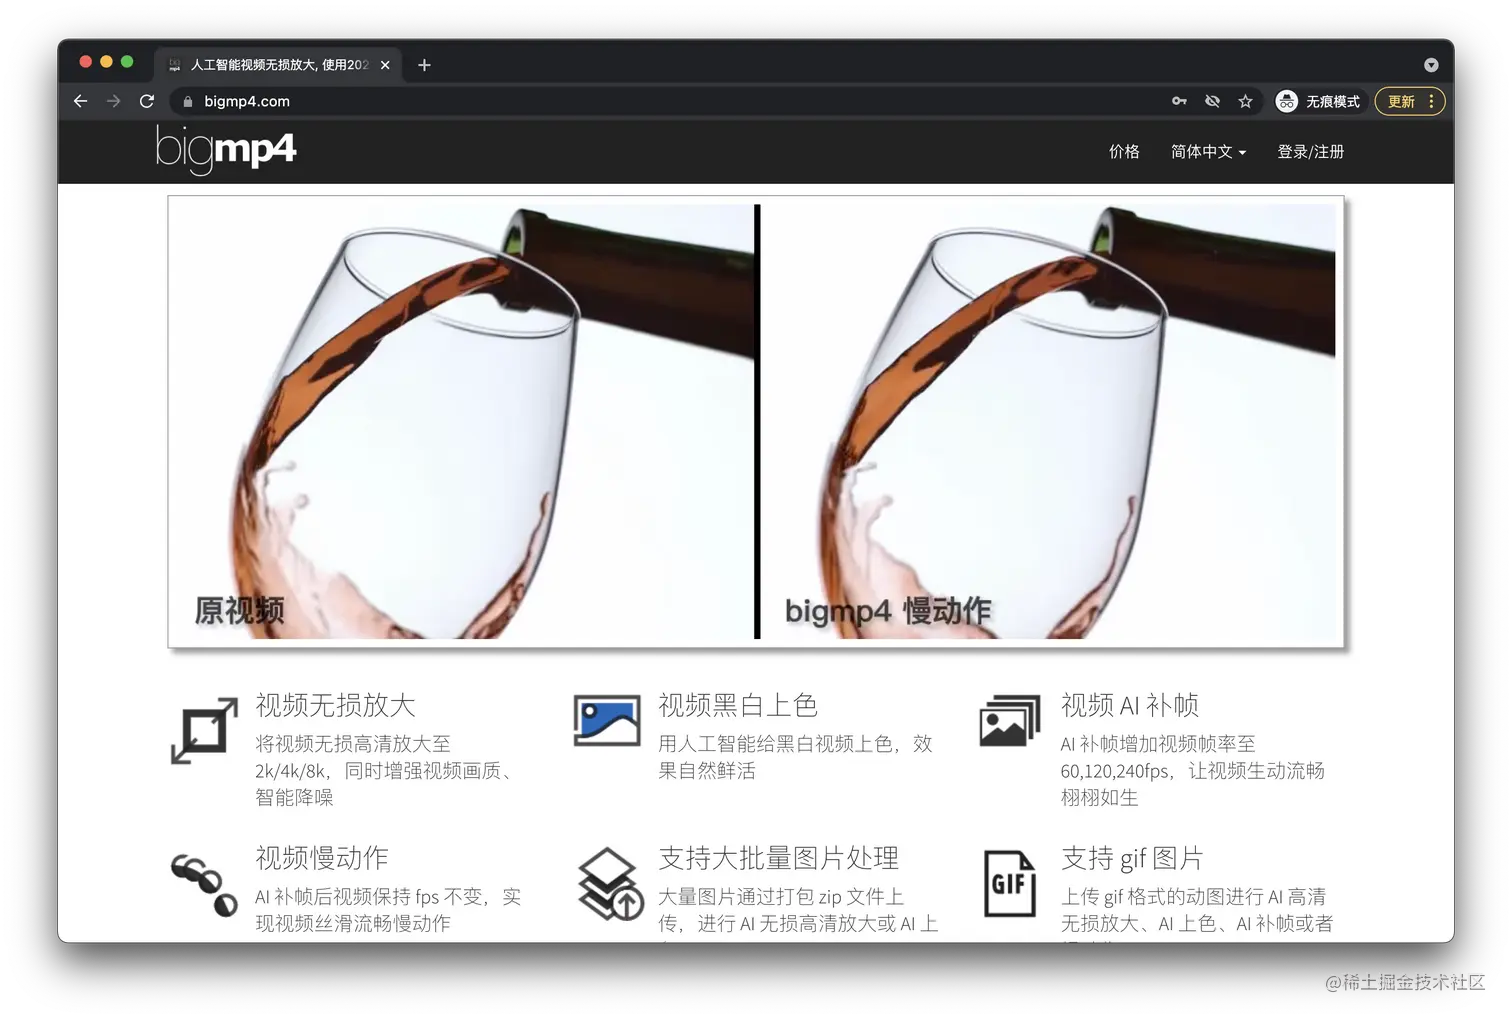The image size is (1512, 1019).
Task: Open the 登录/注册 link
Action: (x=1310, y=151)
